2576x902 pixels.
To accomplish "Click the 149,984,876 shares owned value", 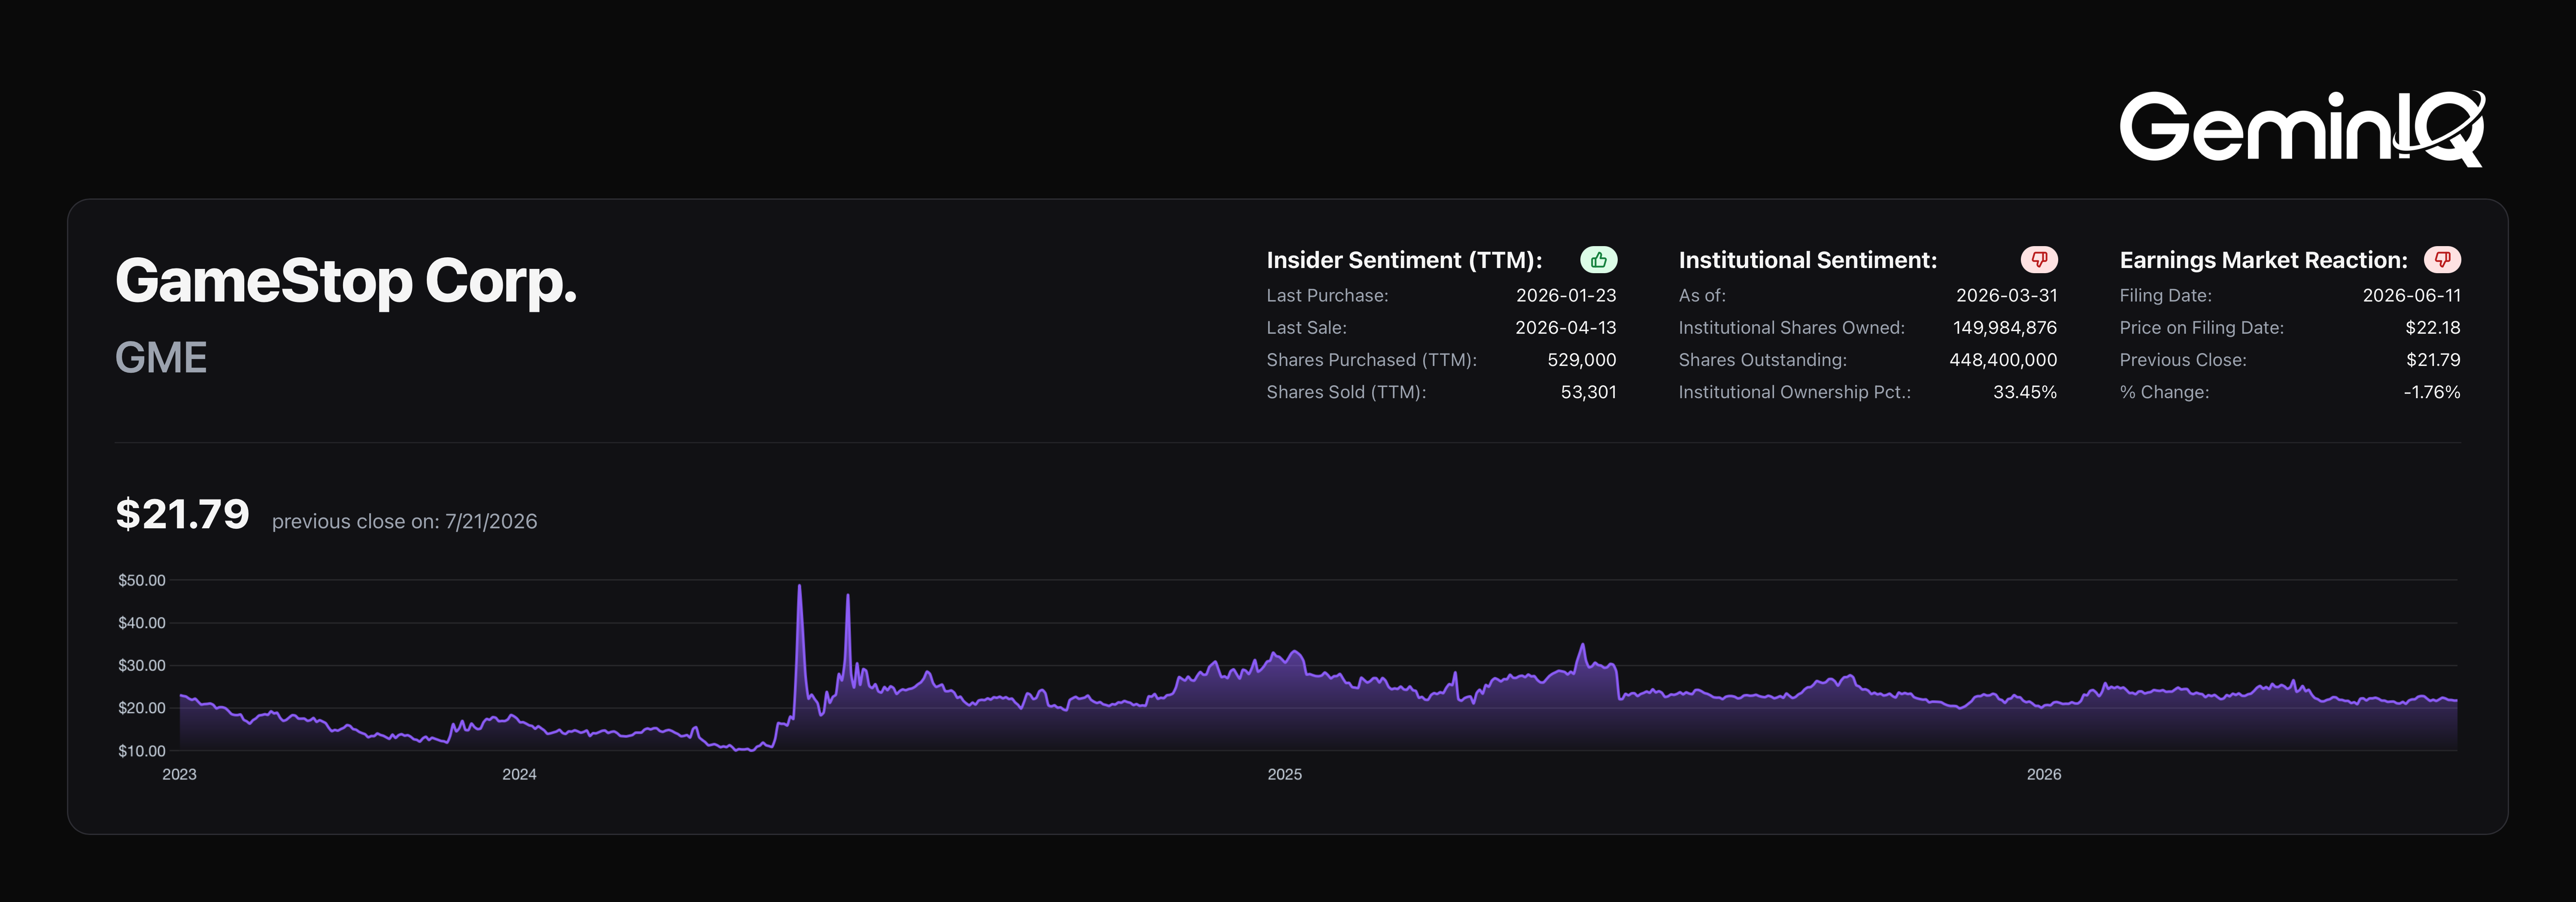I will pos(2005,328).
